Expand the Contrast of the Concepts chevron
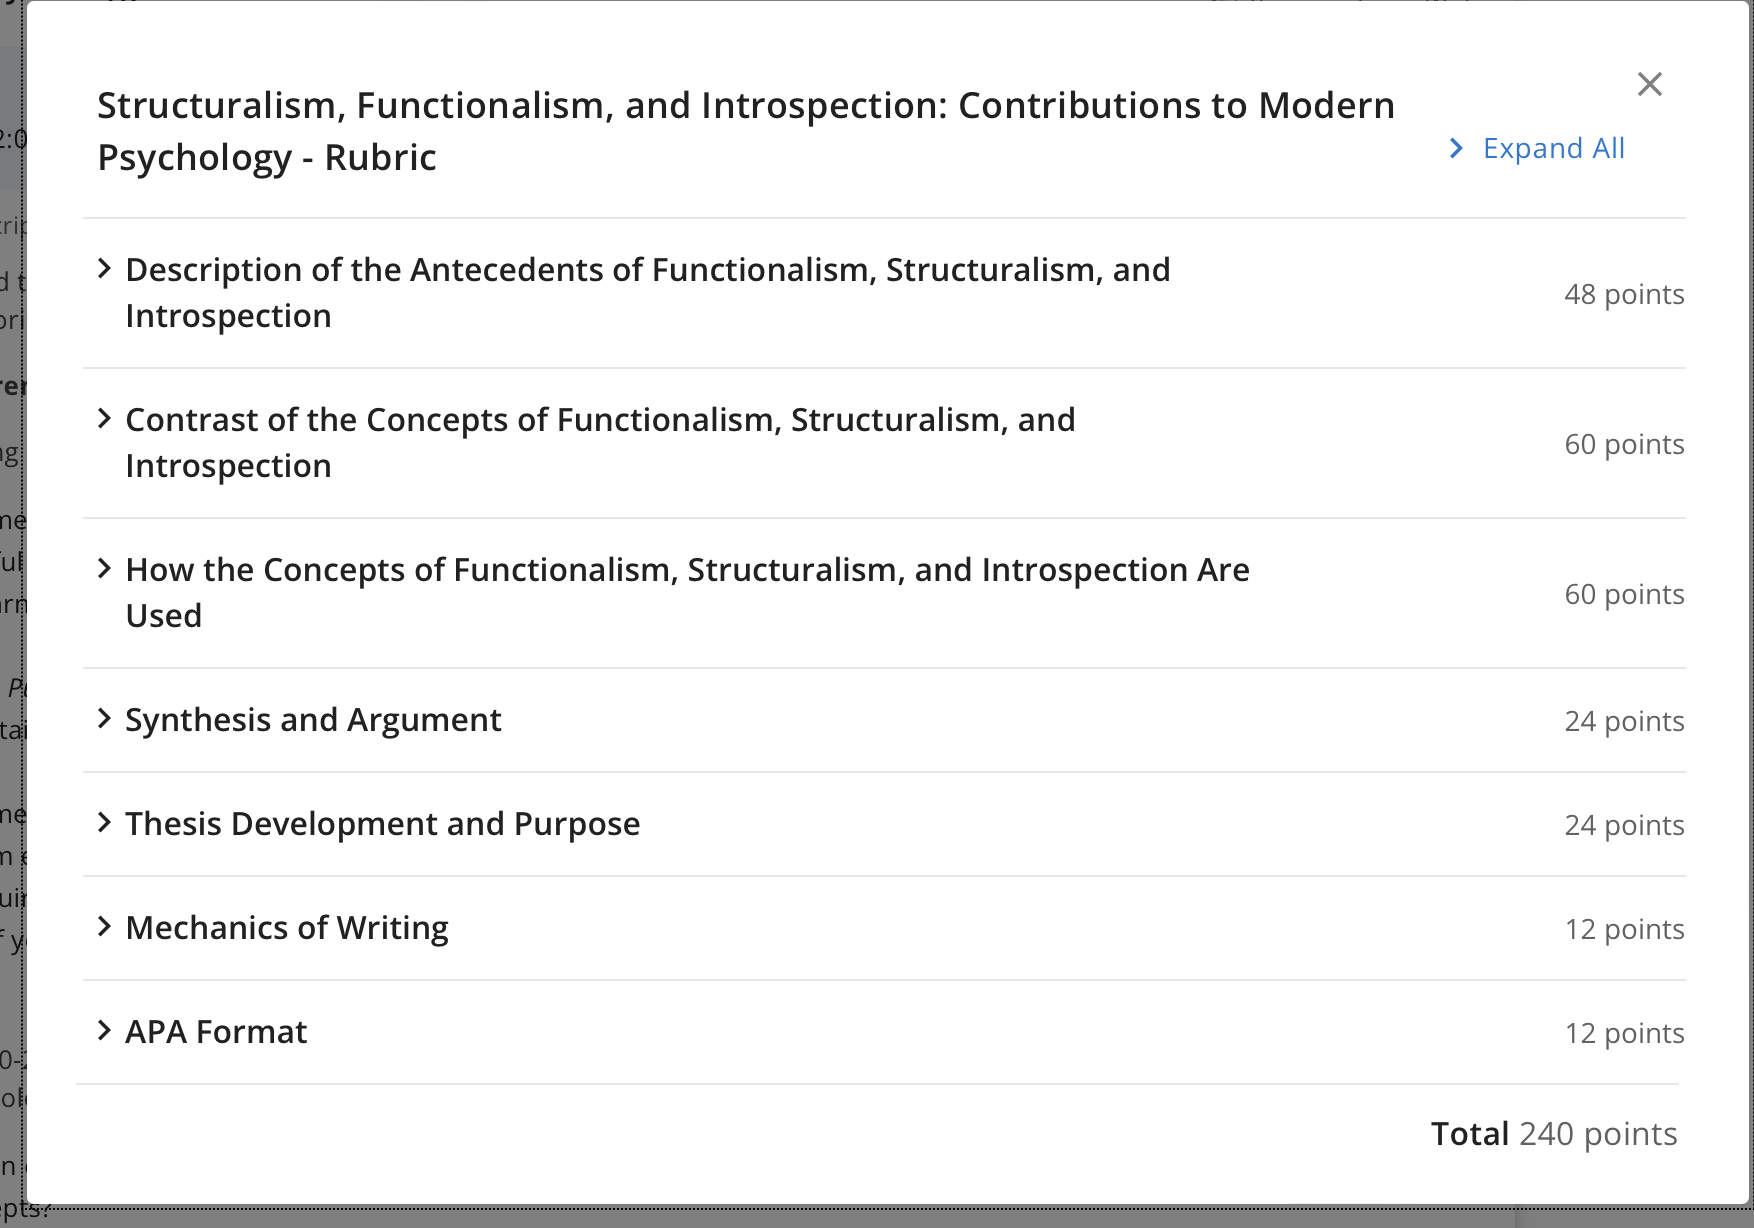This screenshot has height=1228, width=1754. click(104, 418)
